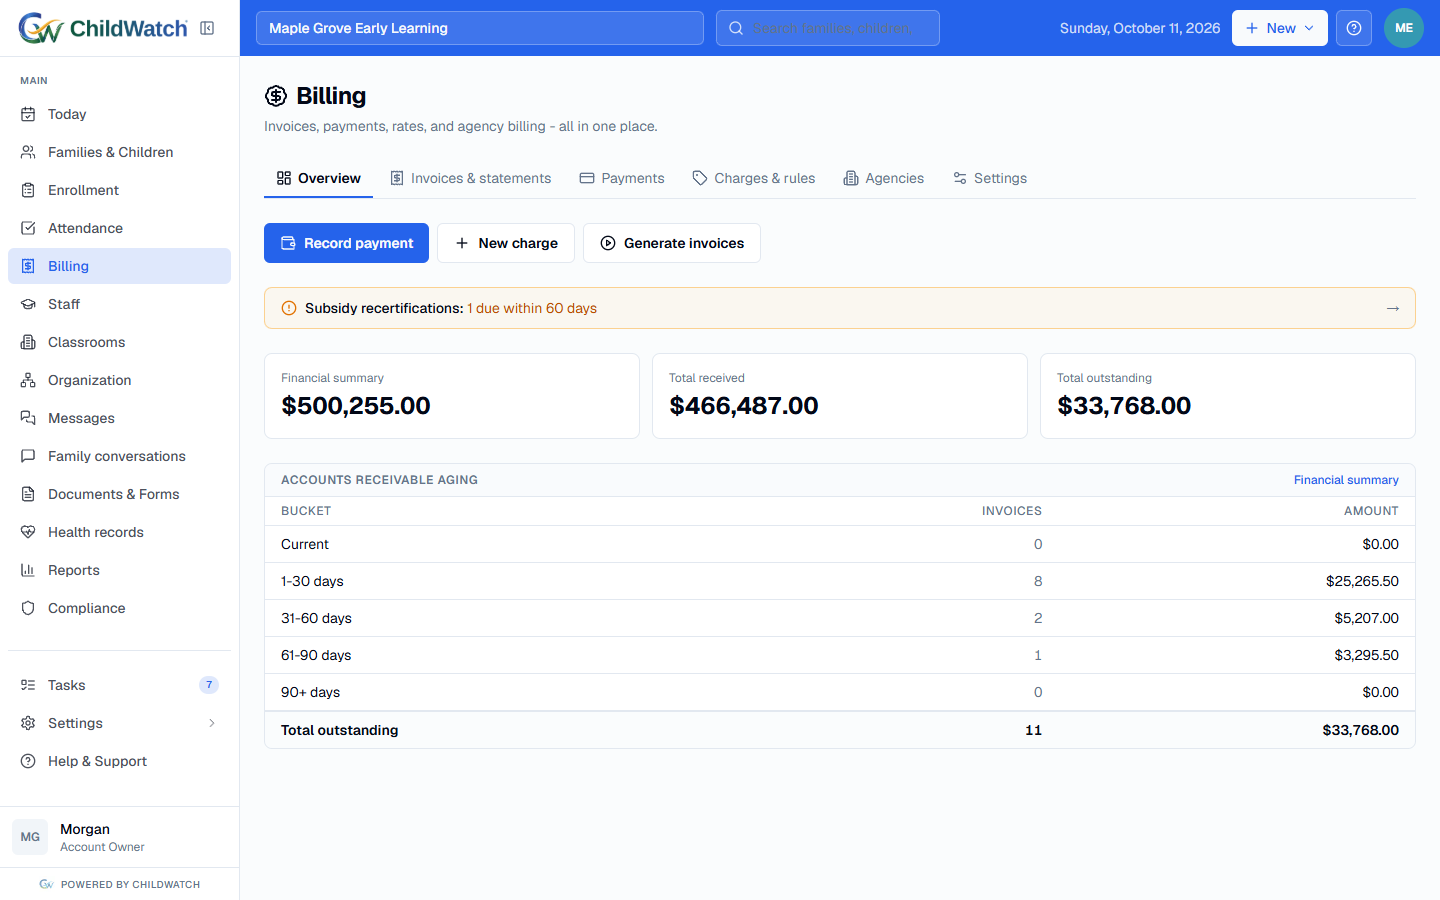Collapse the sidebar using the panel icon
The height and width of the screenshot is (900, 1440).
point(207,28)
